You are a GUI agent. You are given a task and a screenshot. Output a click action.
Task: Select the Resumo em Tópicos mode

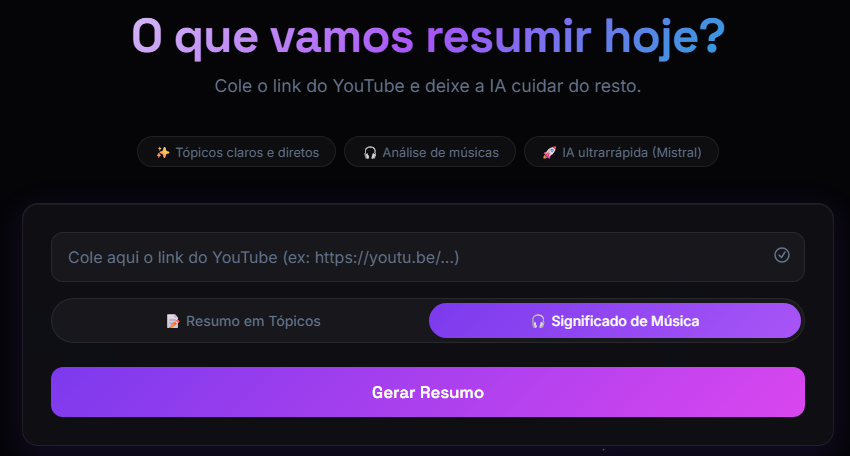tap(243, 321)
